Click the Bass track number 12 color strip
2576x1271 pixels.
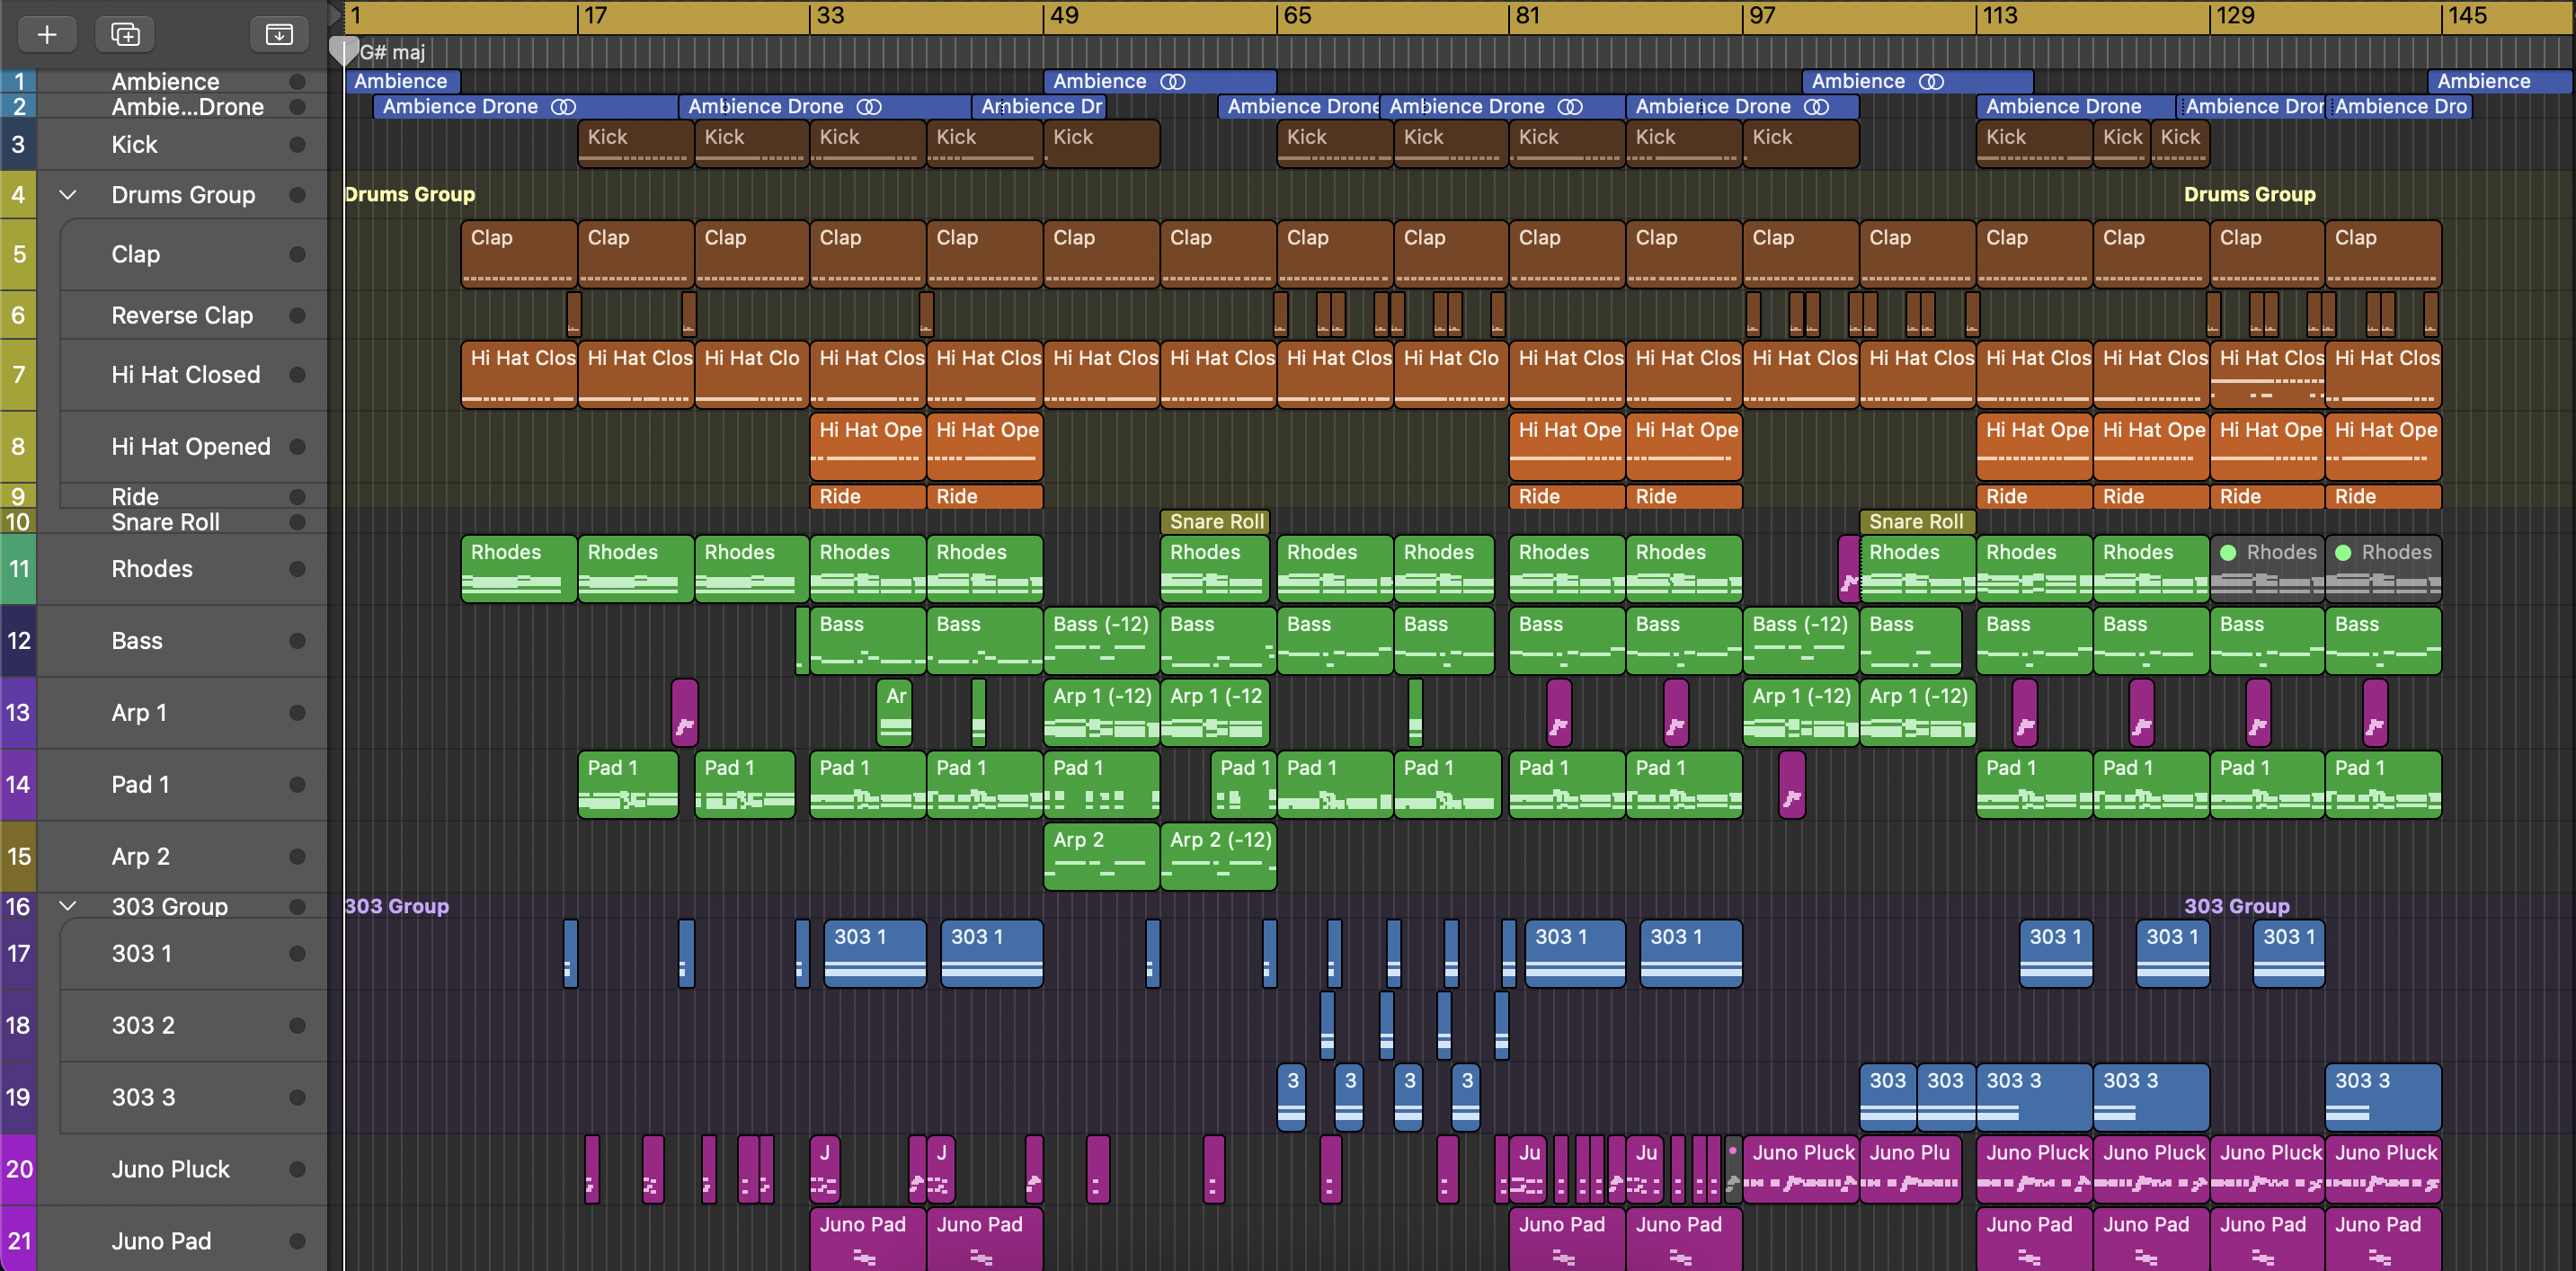[18, 641]
